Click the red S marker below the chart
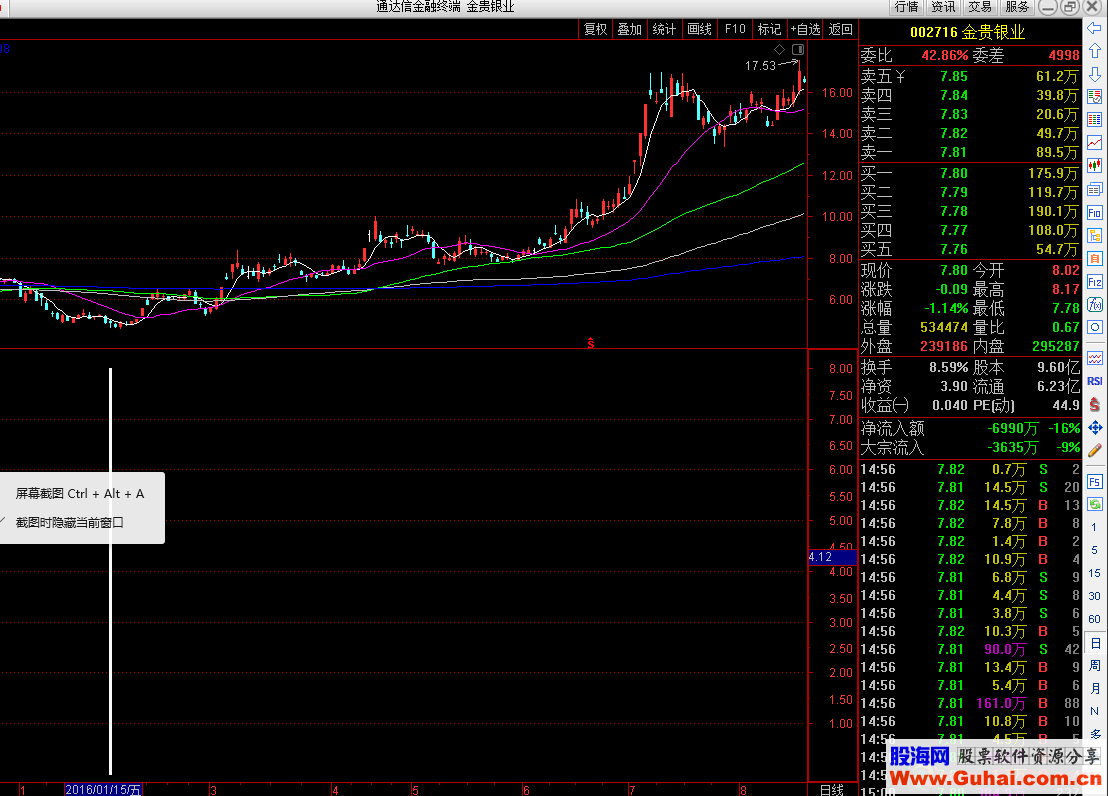Viewport: 1108px width, 796px height. tap(591, 344)
